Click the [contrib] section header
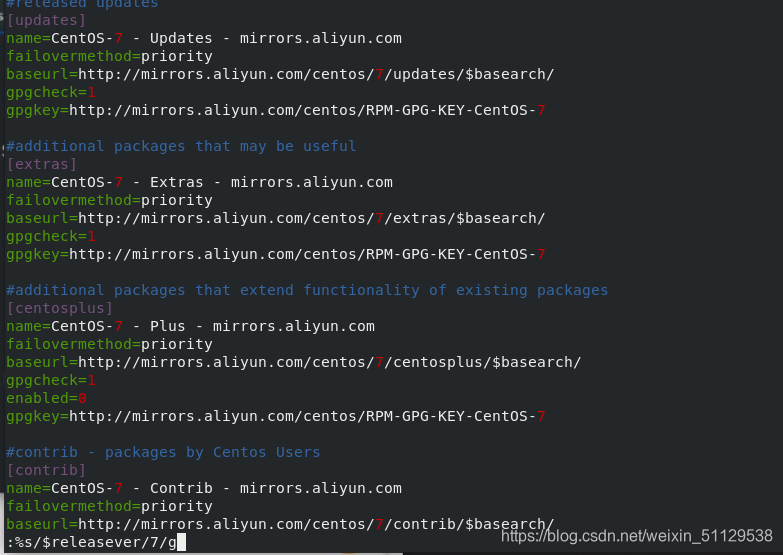 46,470
